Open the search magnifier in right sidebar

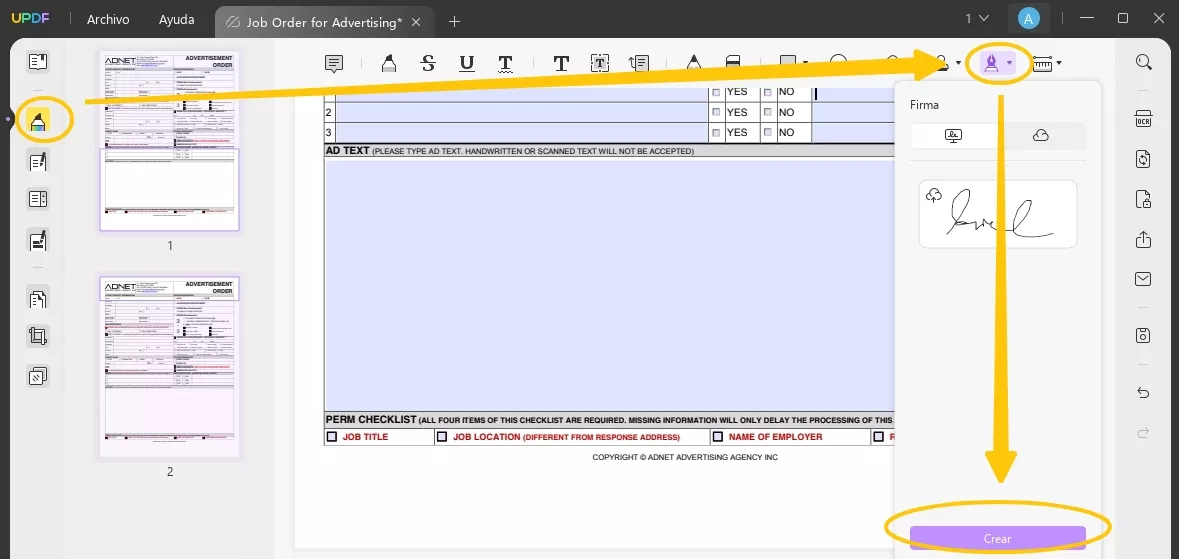click(1144, 62)
